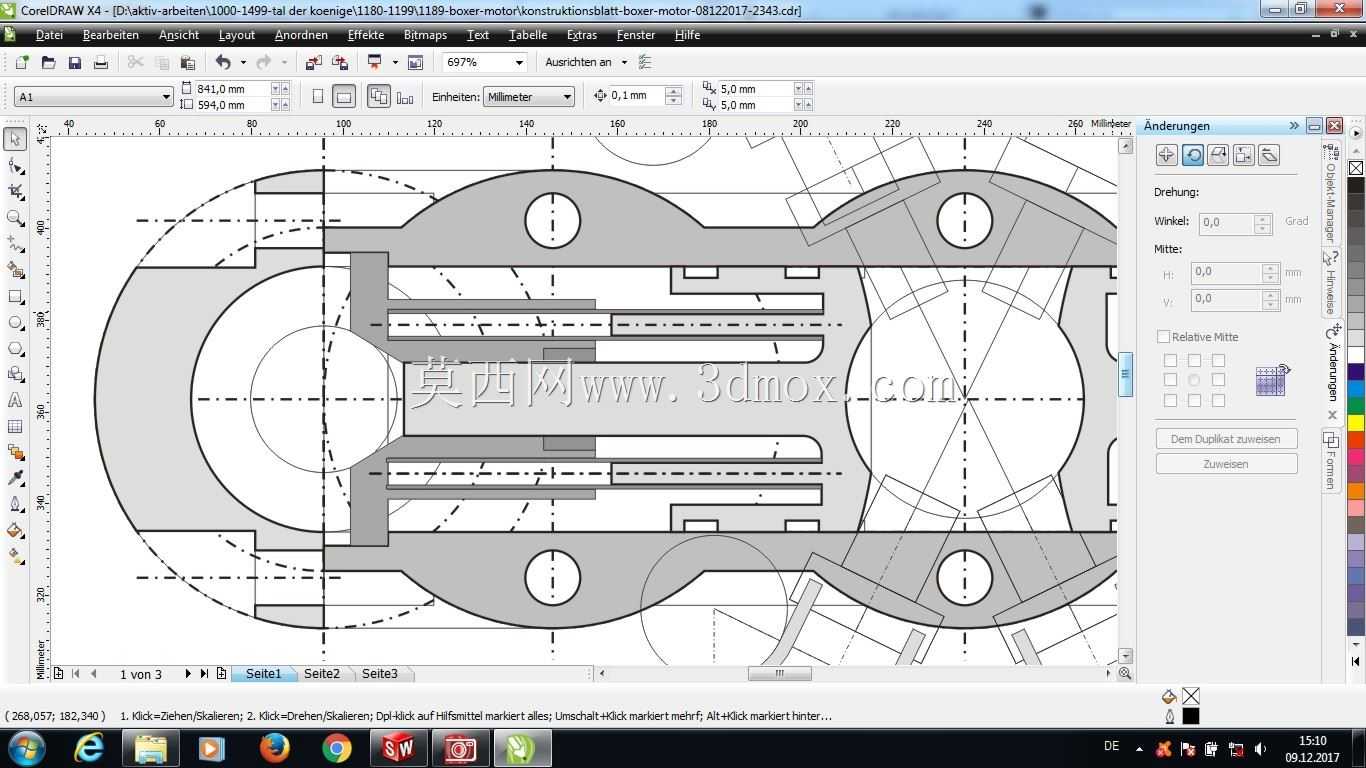
Task: Check the top-center anchor point box
Action: pos(1194,360)
